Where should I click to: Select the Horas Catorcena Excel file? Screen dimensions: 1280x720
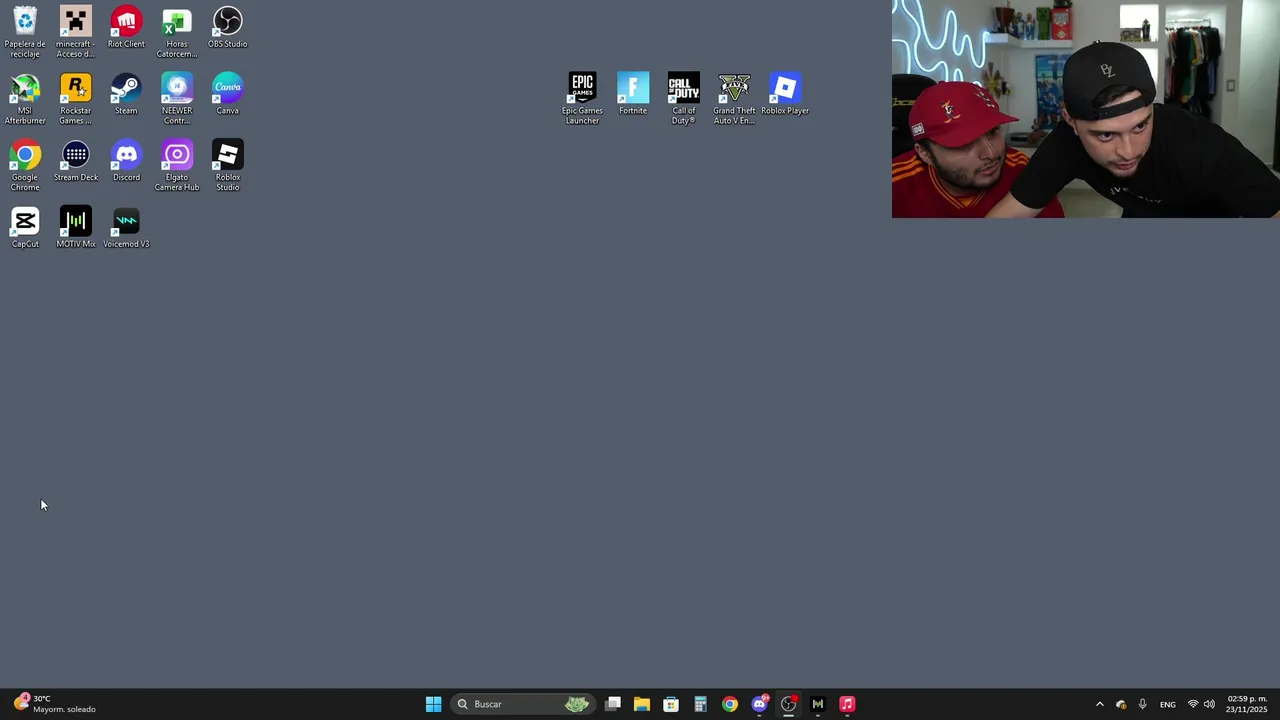point(177,32)
